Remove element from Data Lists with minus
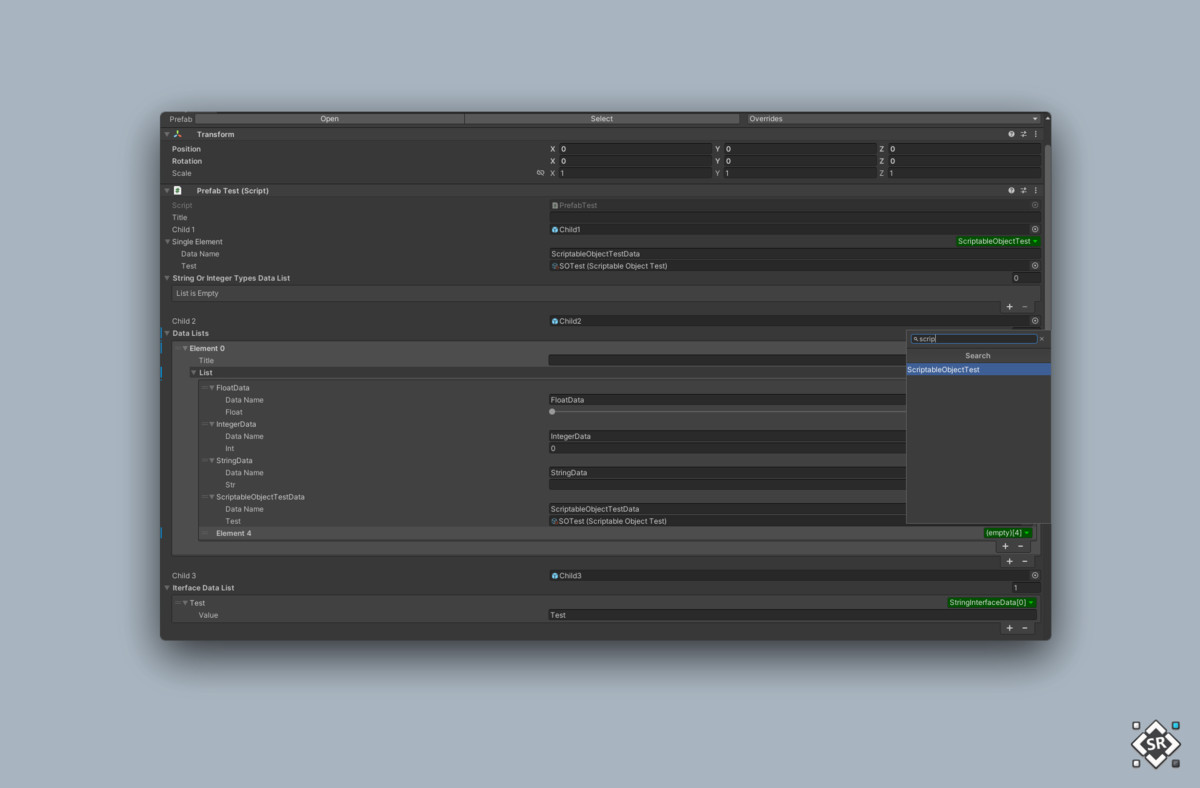Screen dimensions: 1200x788 pyautogui.click(x=1024, y=562)
